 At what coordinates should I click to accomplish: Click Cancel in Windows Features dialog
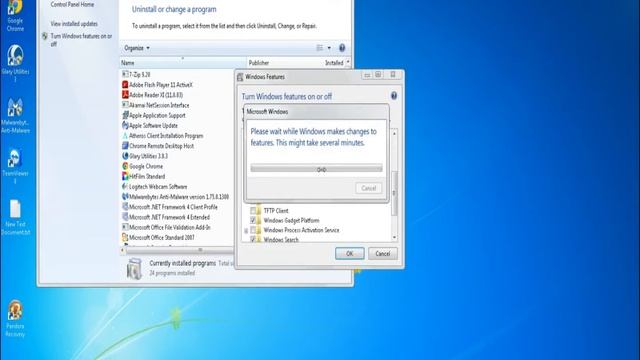pos(382,253)
